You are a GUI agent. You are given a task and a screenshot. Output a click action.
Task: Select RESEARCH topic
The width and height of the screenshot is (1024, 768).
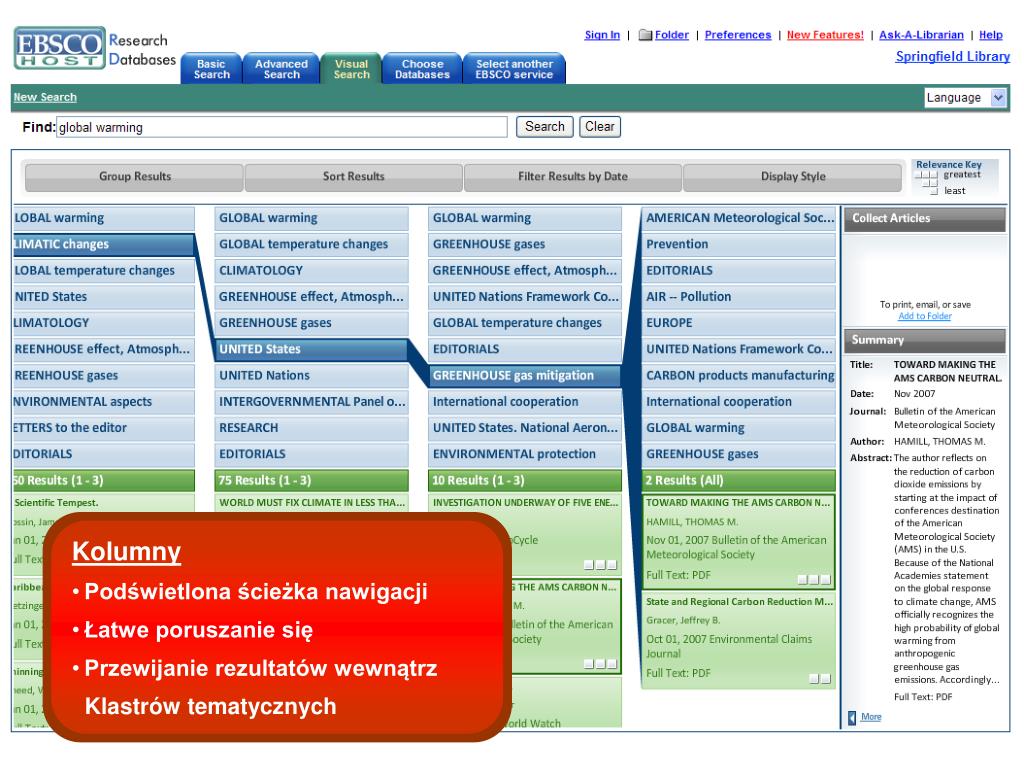[312, 428]
